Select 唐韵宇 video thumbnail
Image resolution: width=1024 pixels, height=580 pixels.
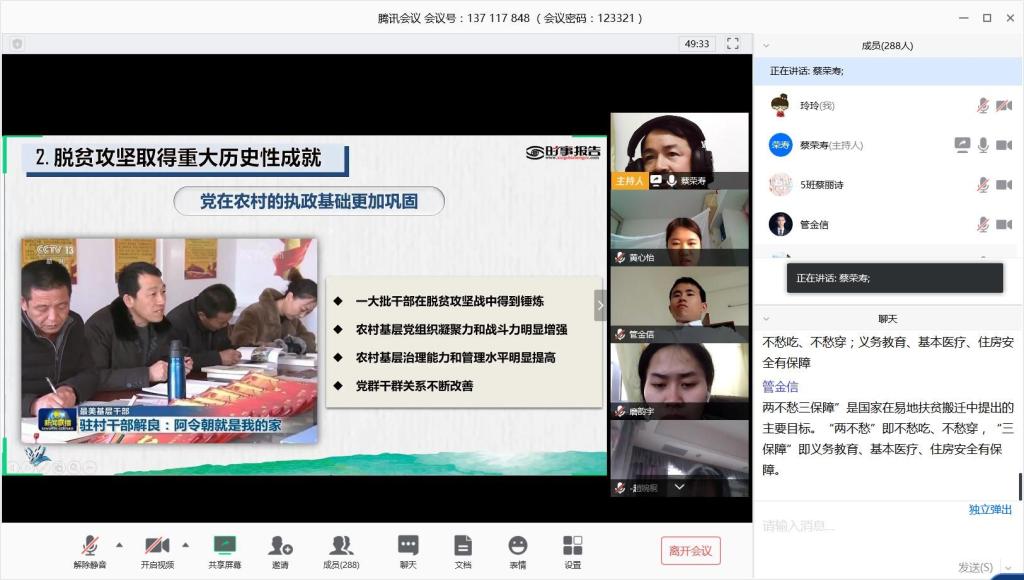point(679,381)
